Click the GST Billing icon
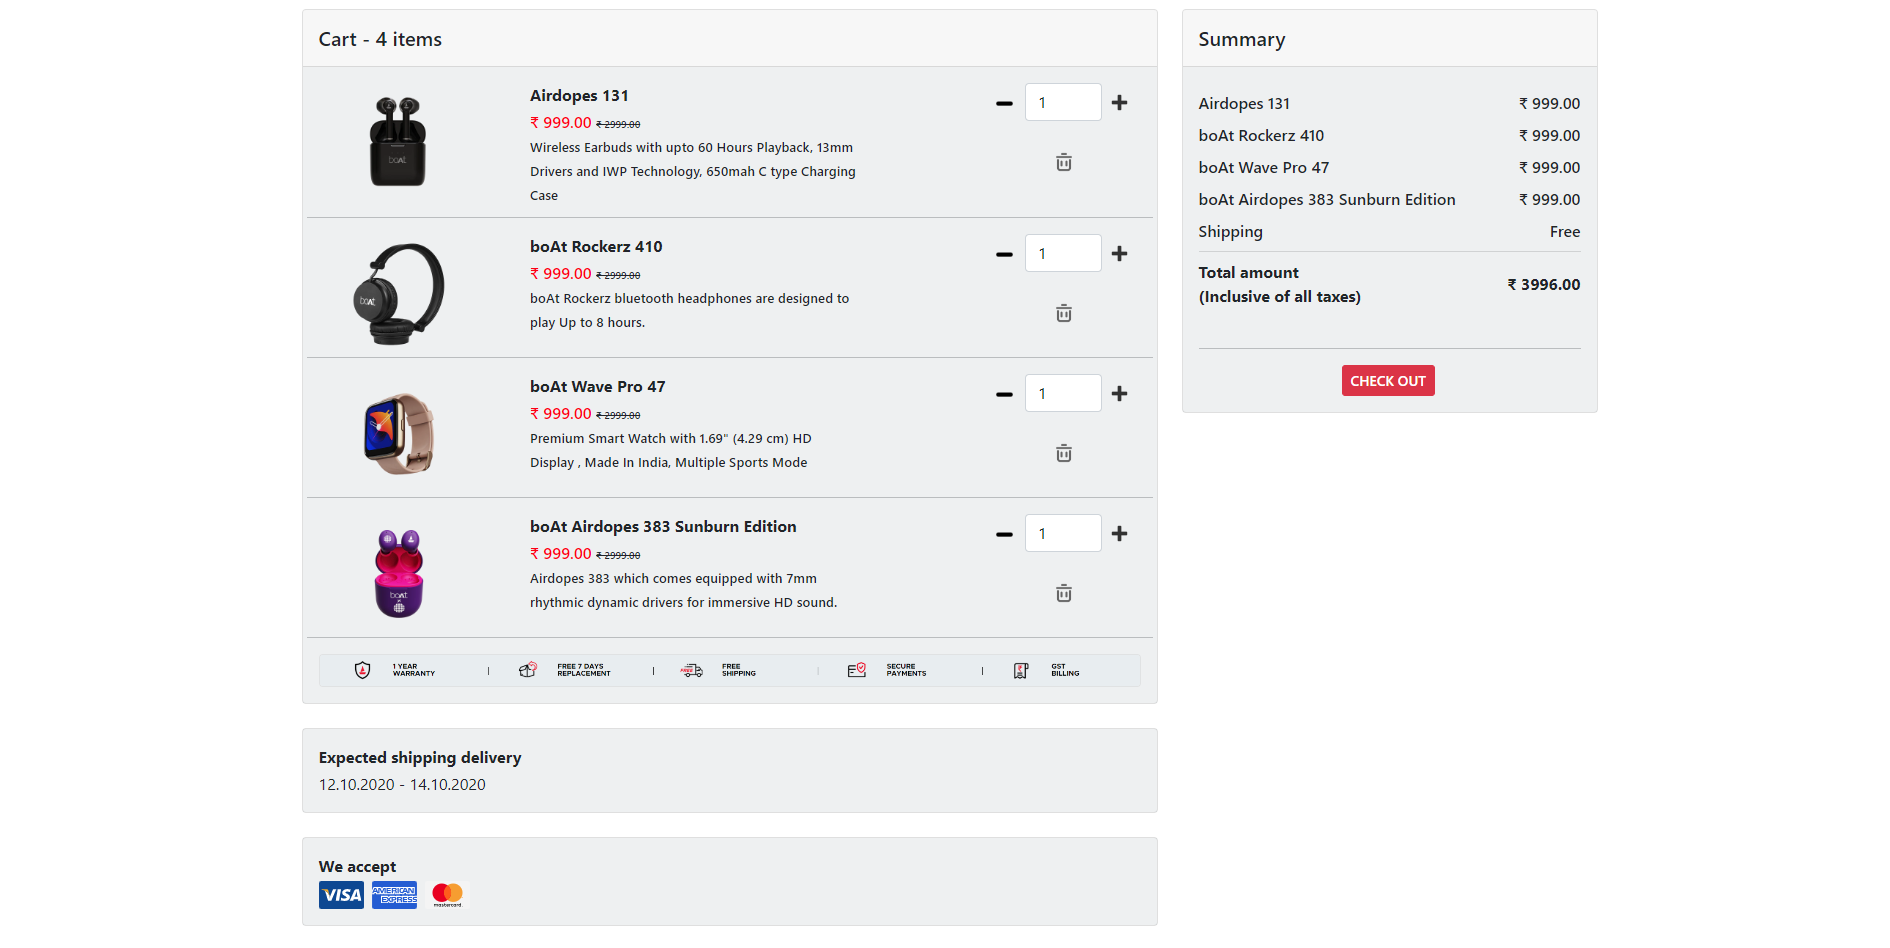1890x948 pixels. [x=1021, y=670]
